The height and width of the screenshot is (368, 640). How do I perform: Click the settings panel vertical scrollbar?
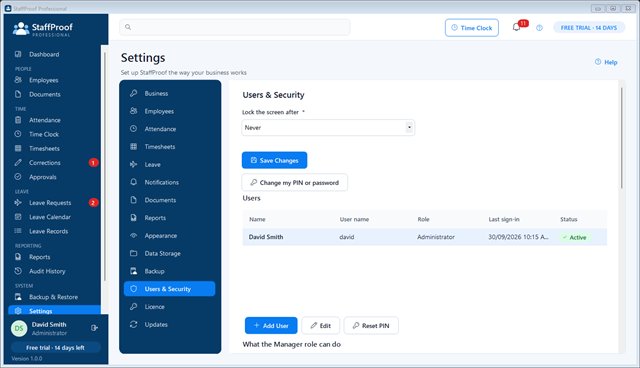point(622,139)
